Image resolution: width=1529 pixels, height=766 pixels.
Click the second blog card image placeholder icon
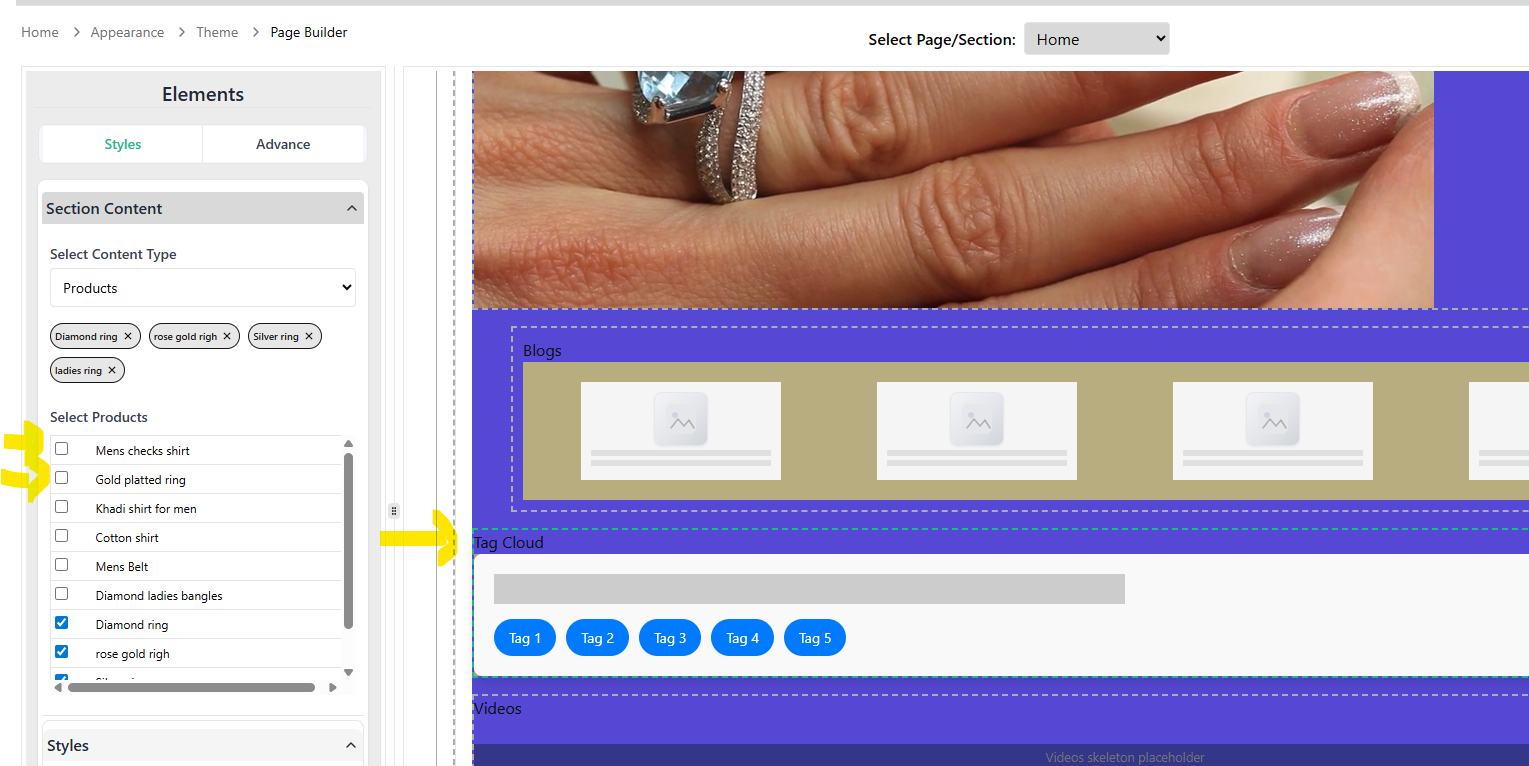pos(977,418)
